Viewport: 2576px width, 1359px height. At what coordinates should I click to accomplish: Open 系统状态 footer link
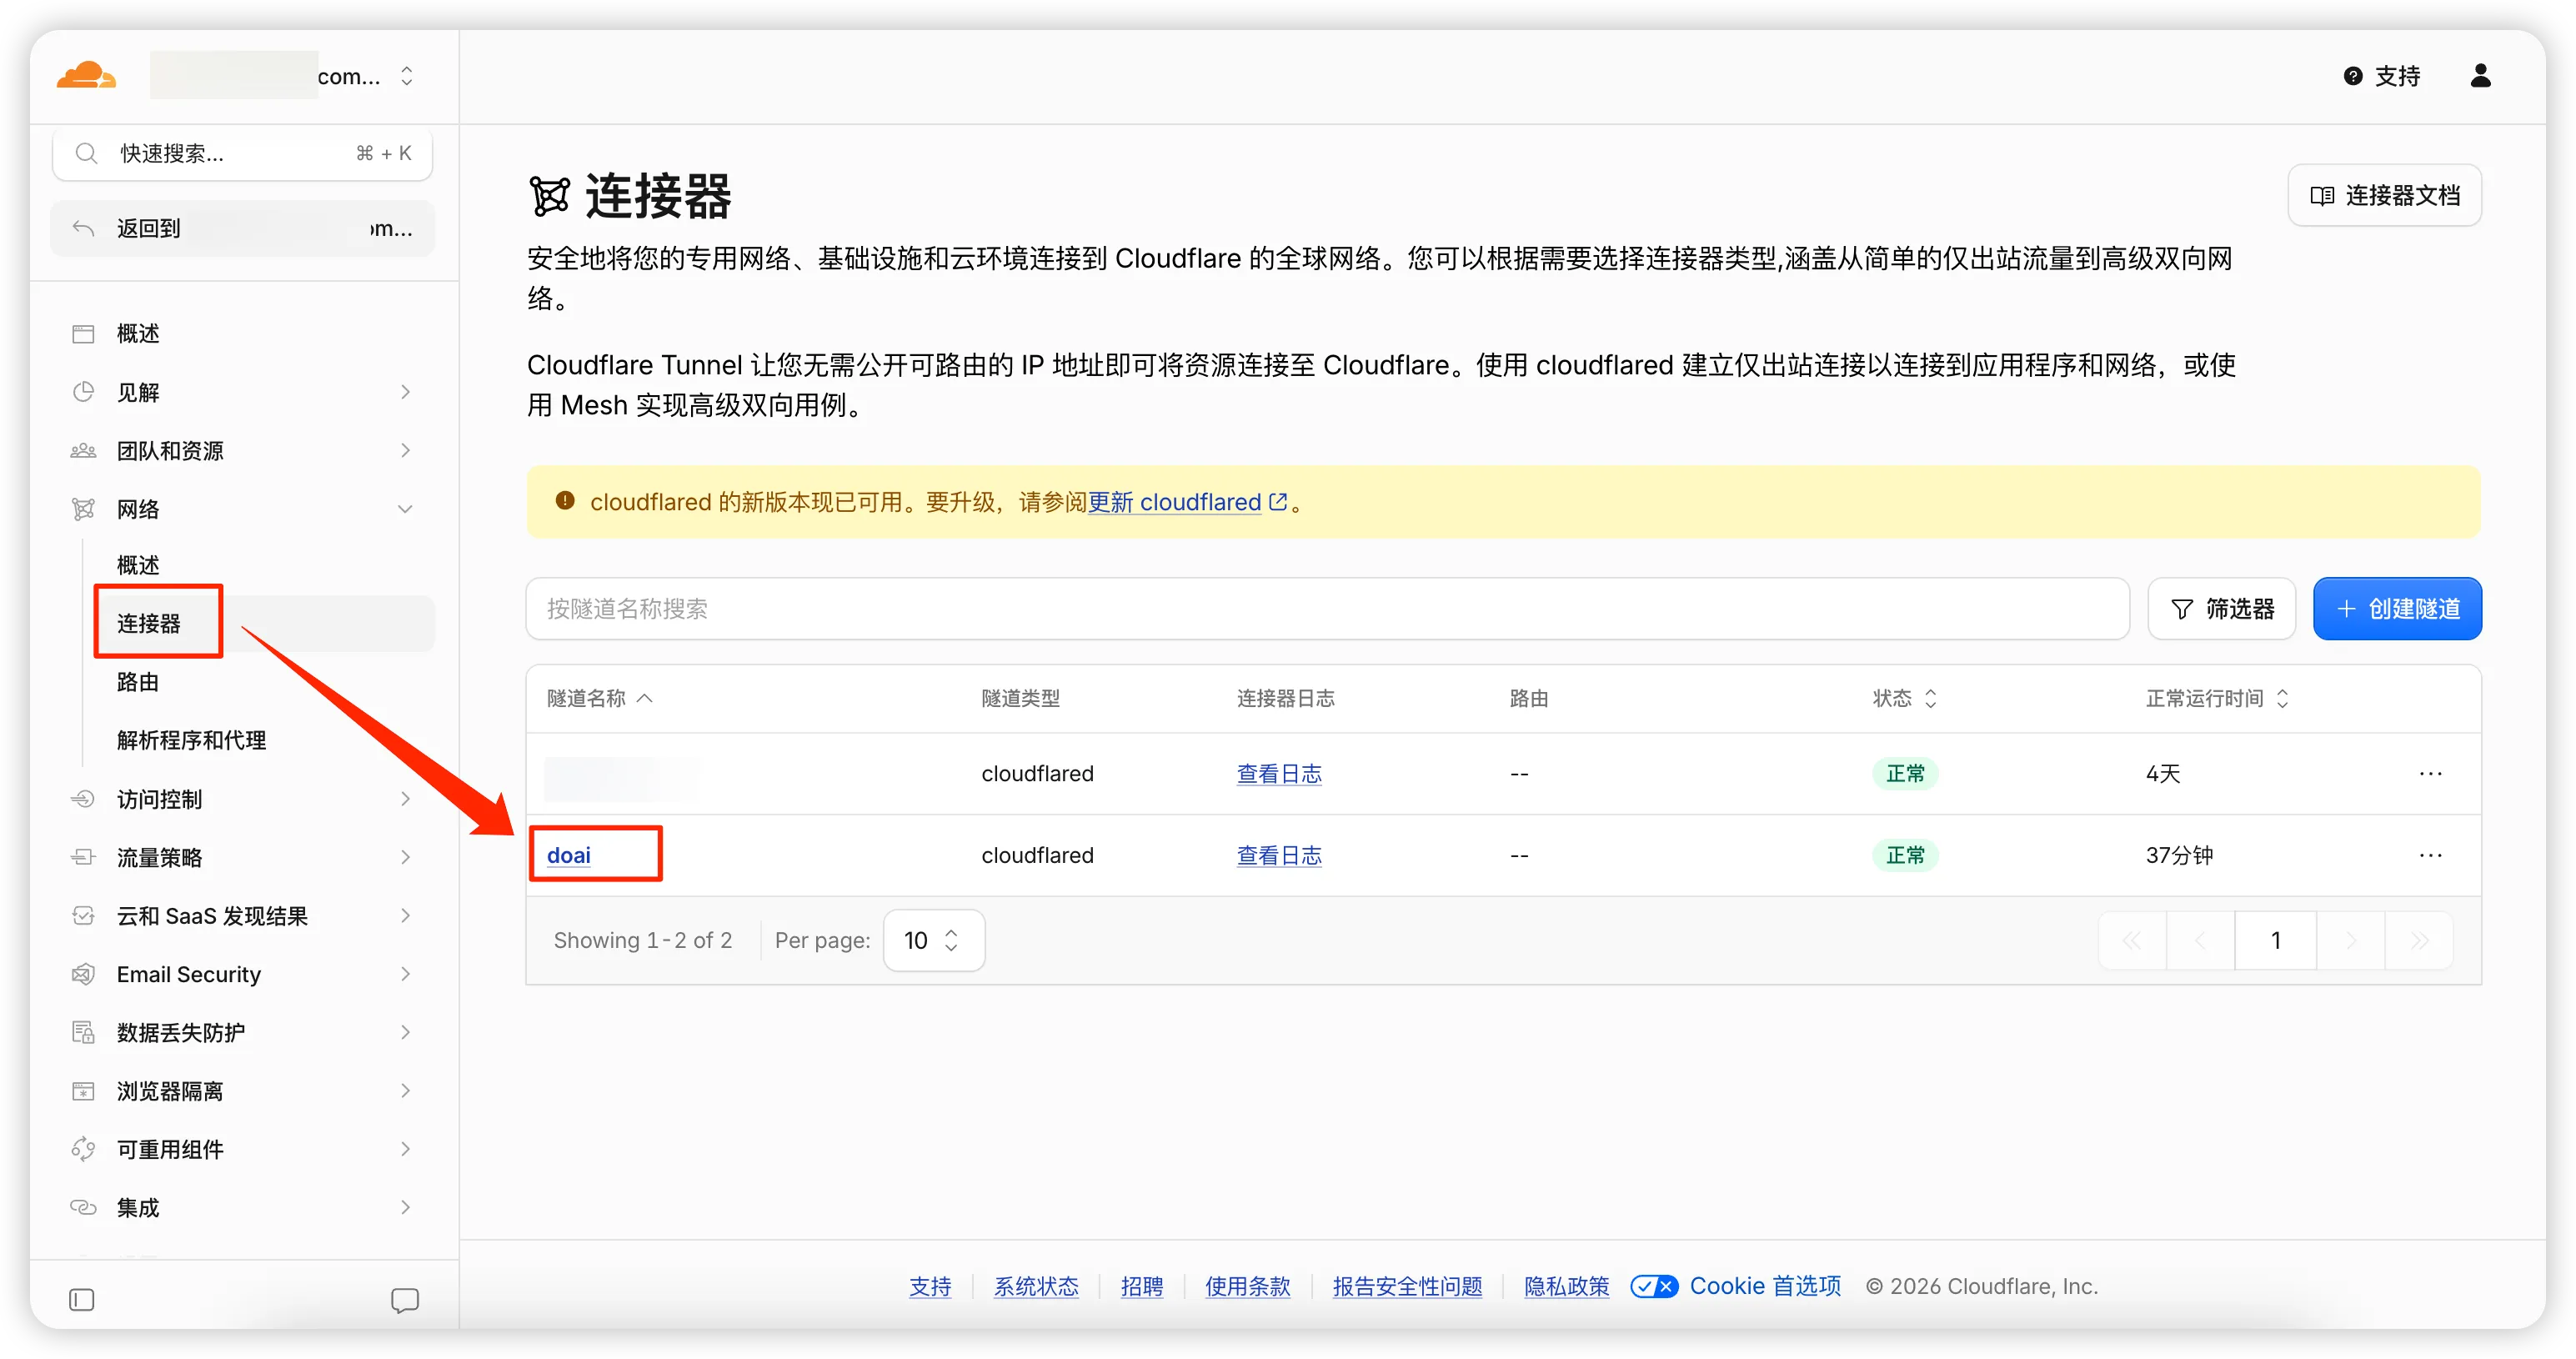pos(1036,1286)
